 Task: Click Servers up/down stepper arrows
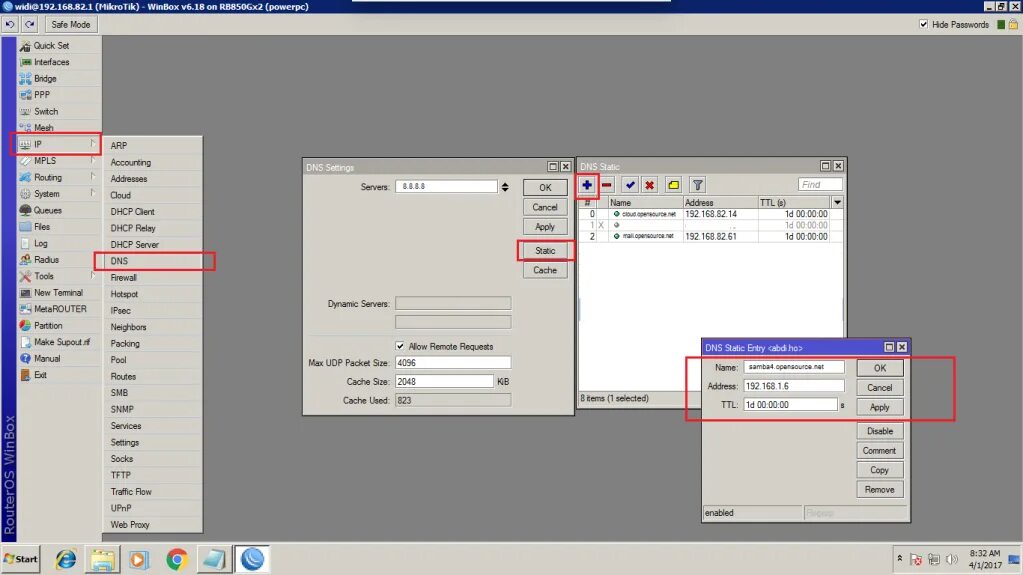tap(505, 187)
